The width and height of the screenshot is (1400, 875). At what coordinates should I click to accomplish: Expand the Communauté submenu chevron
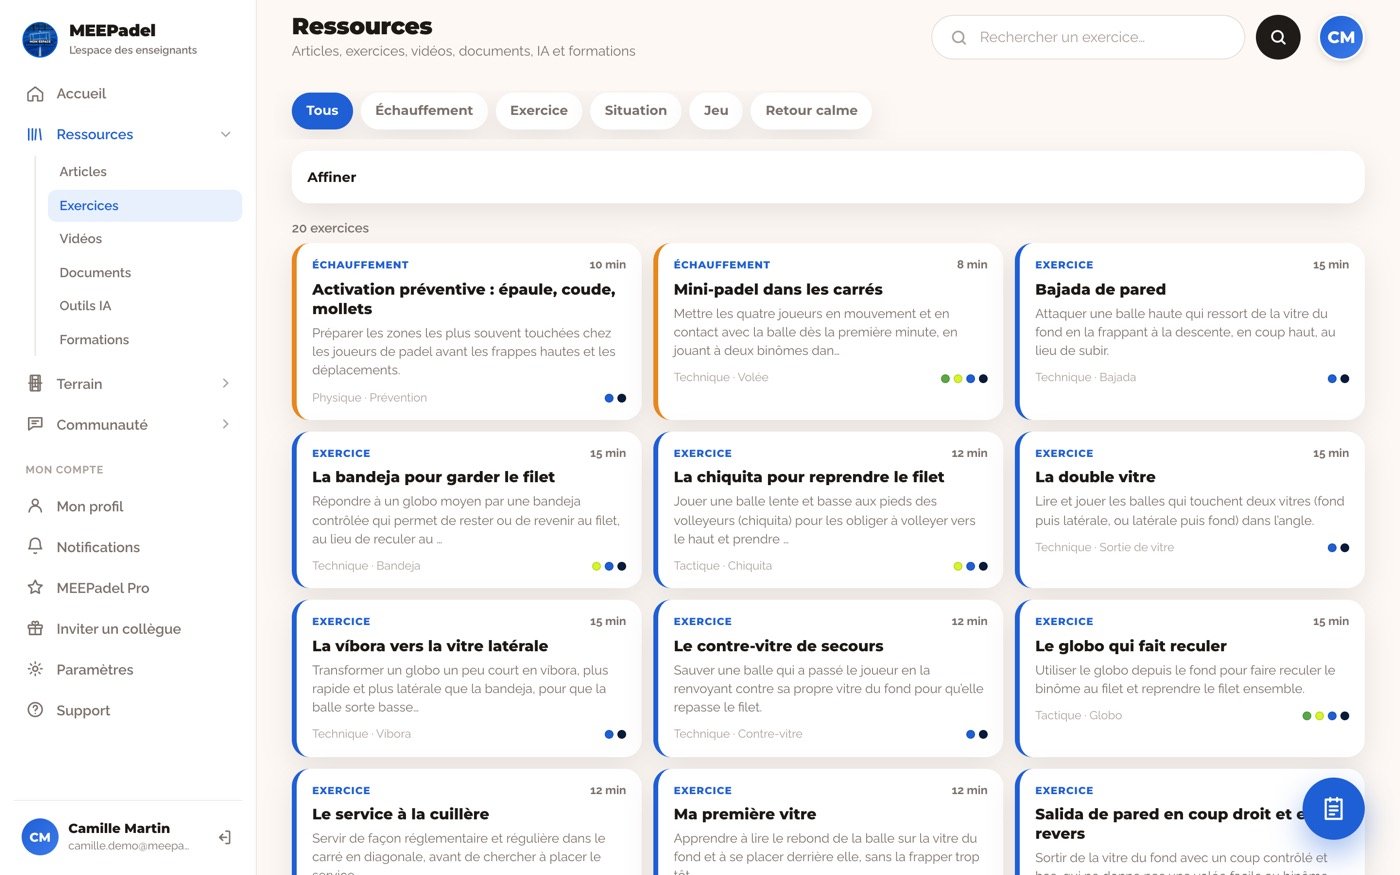pyautogui.click(x=226, y=425)
